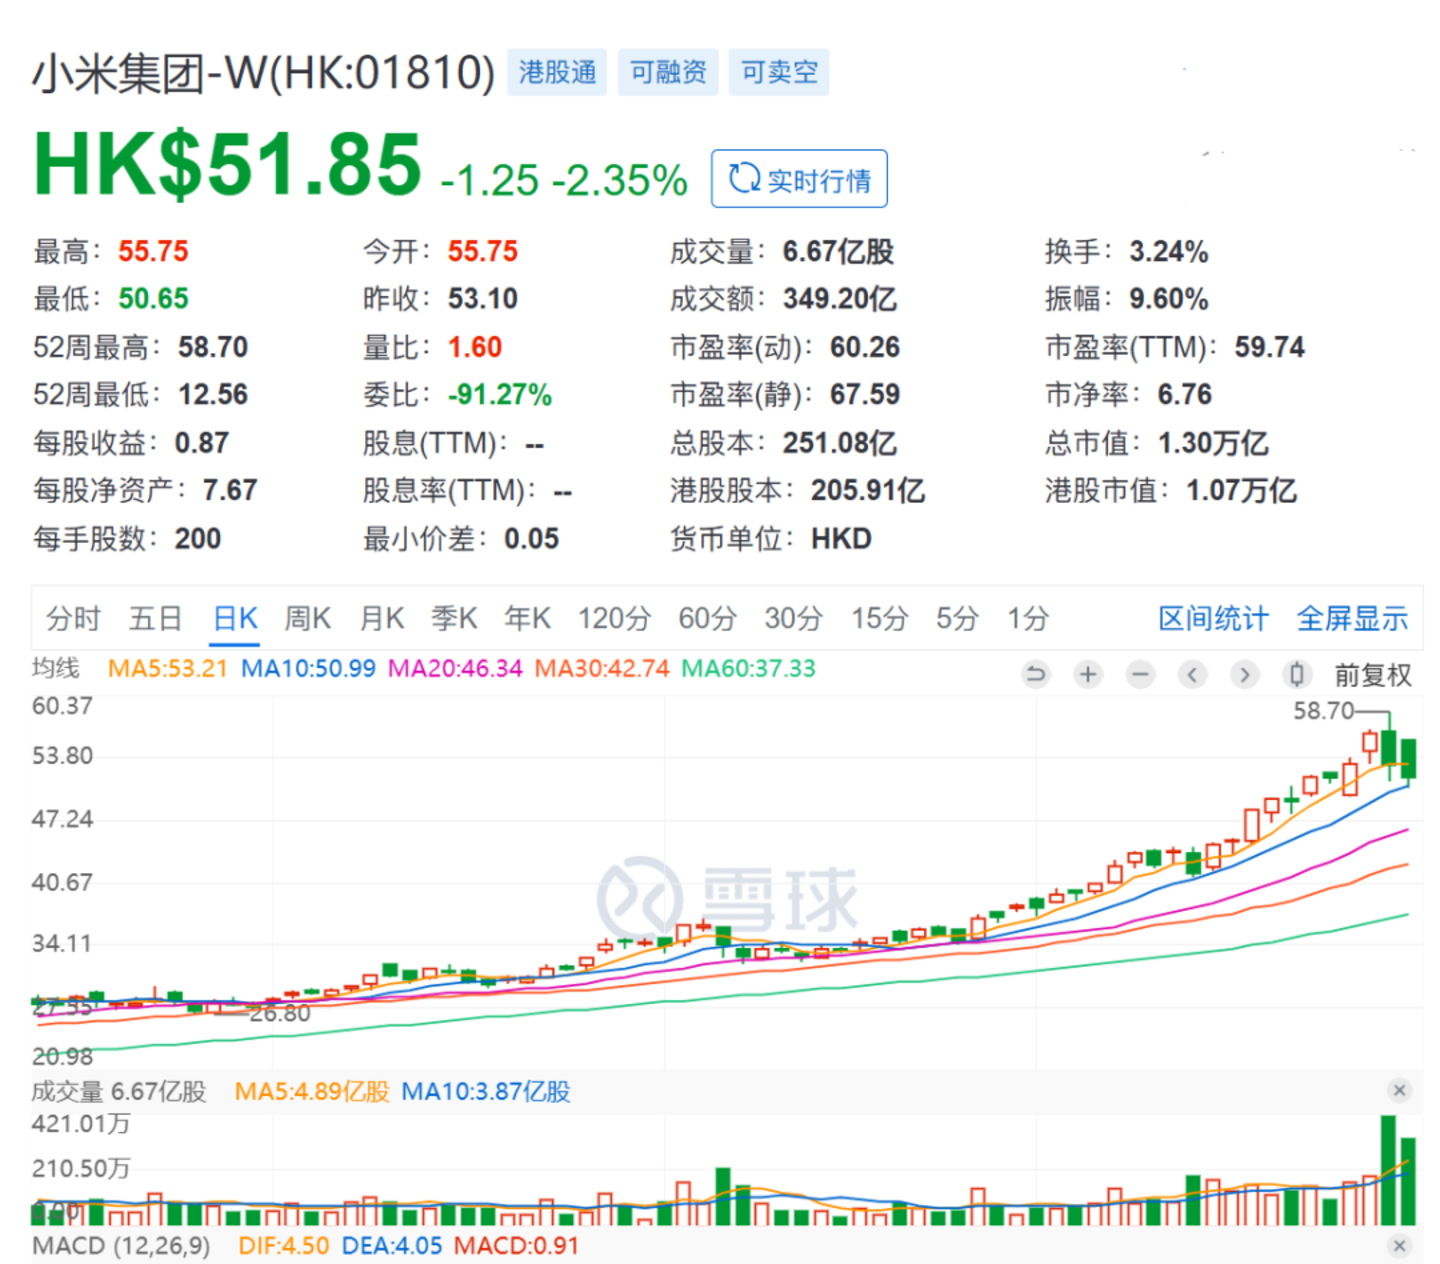This screenshot has width=1440, height=1264.
Task: Select the 月K monthly chart tab
Action: 382,619
